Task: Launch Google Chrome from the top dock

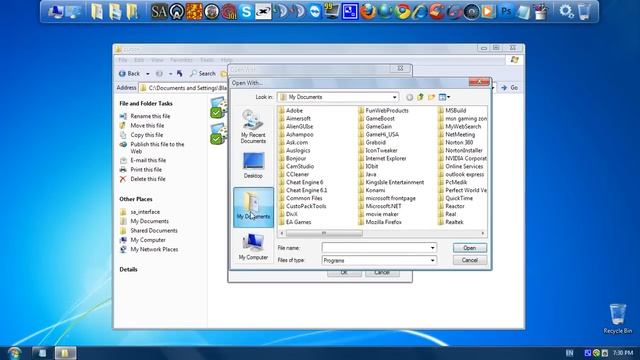Action: point(402,11)
